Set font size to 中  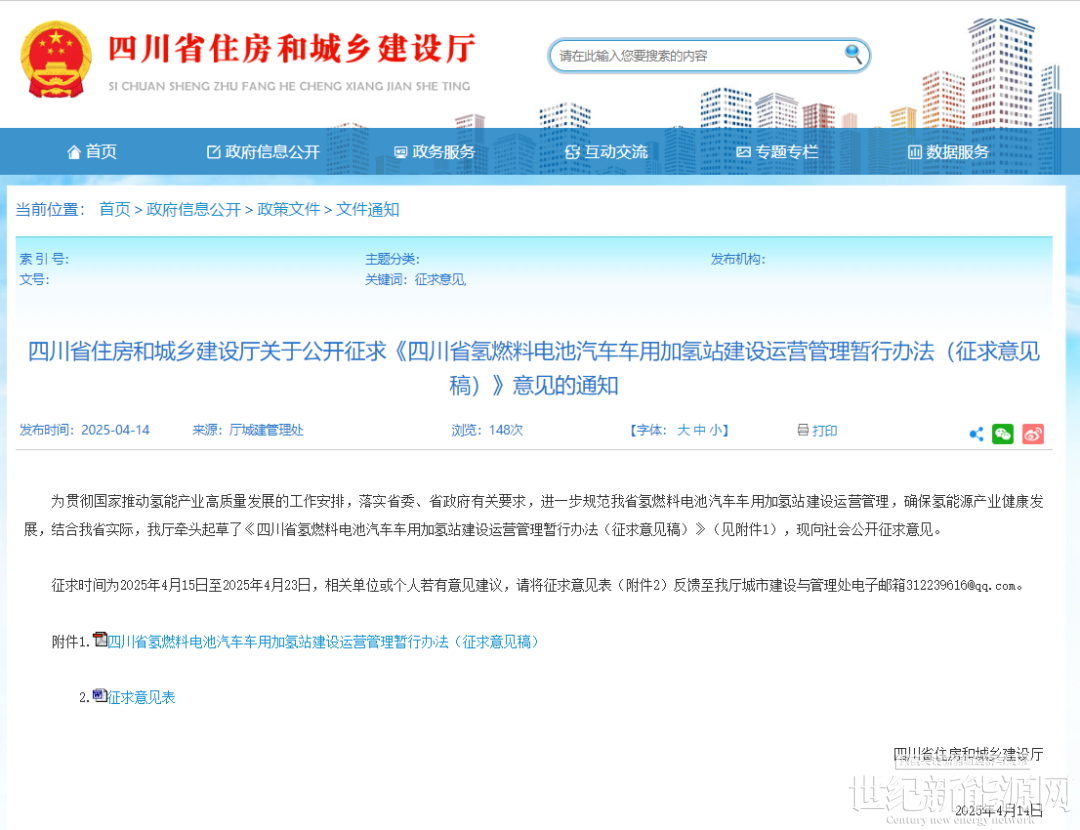[x=699, y=430]
